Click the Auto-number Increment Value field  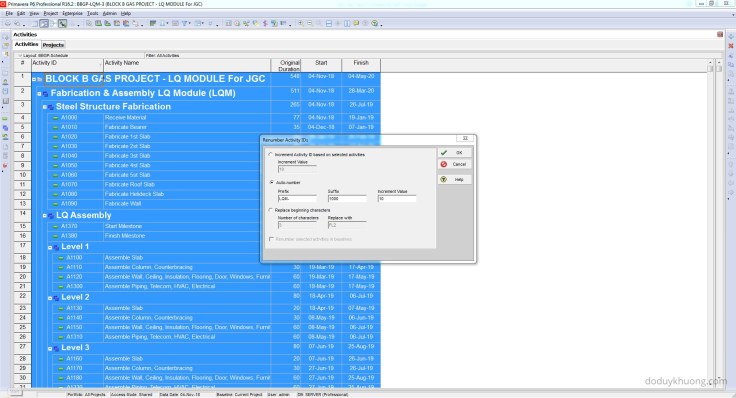pos(397,199)
